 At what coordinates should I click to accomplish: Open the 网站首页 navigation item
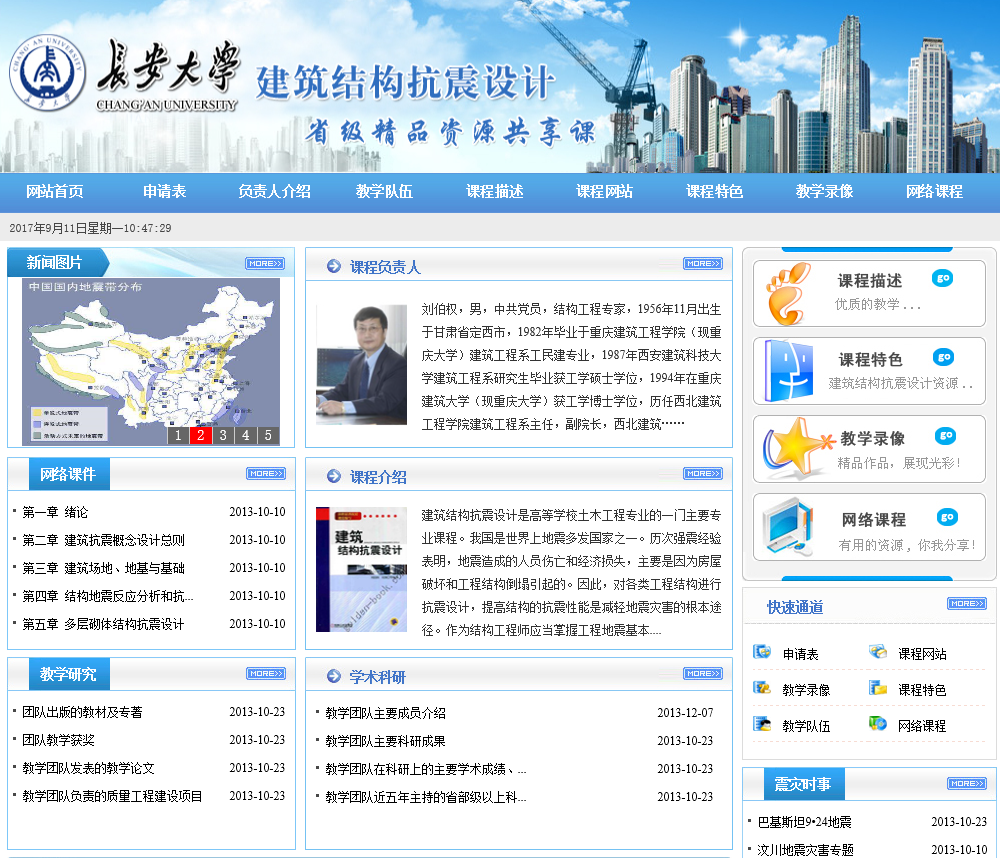[x=55, y=192]
